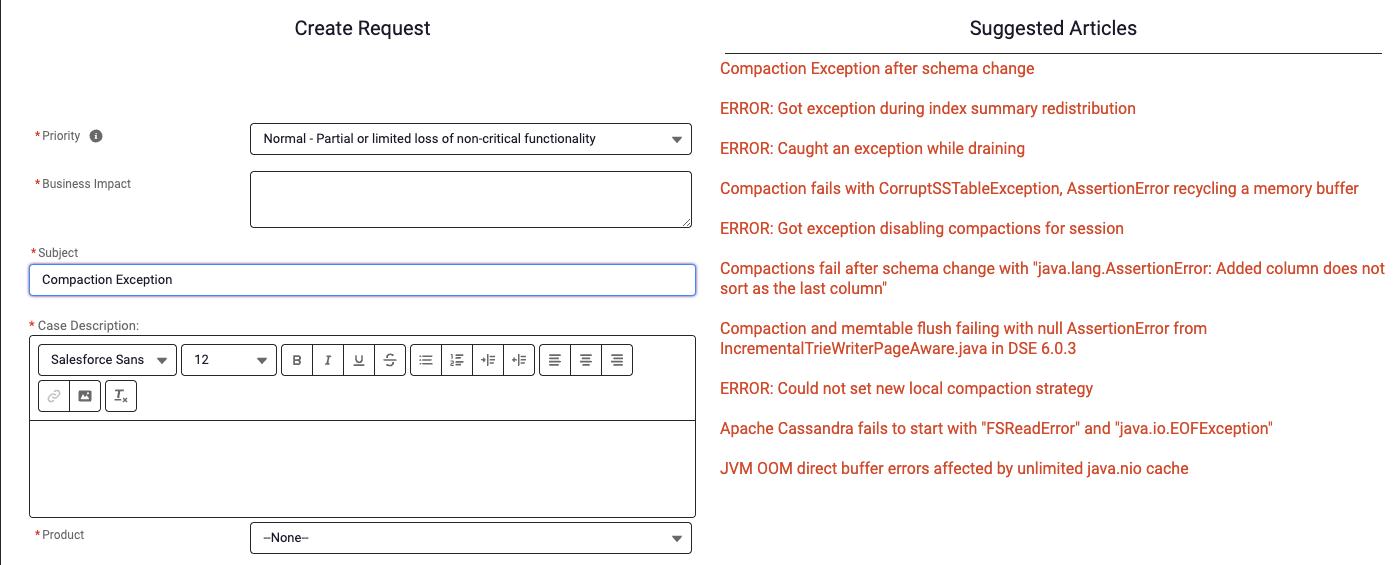Open 'Could not set new local compaction strategy' article

(906, 389)
